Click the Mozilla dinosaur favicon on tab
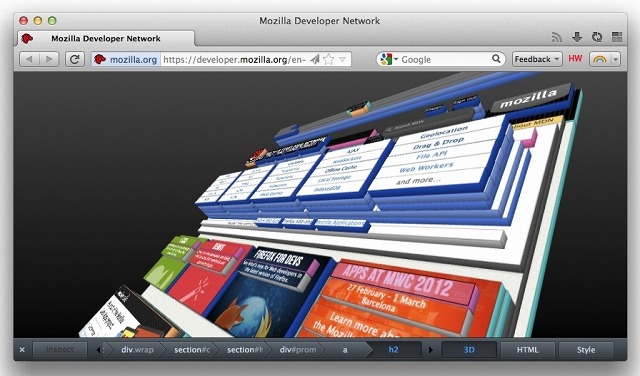This screenshot has width=640, height=376. [27, 38]
